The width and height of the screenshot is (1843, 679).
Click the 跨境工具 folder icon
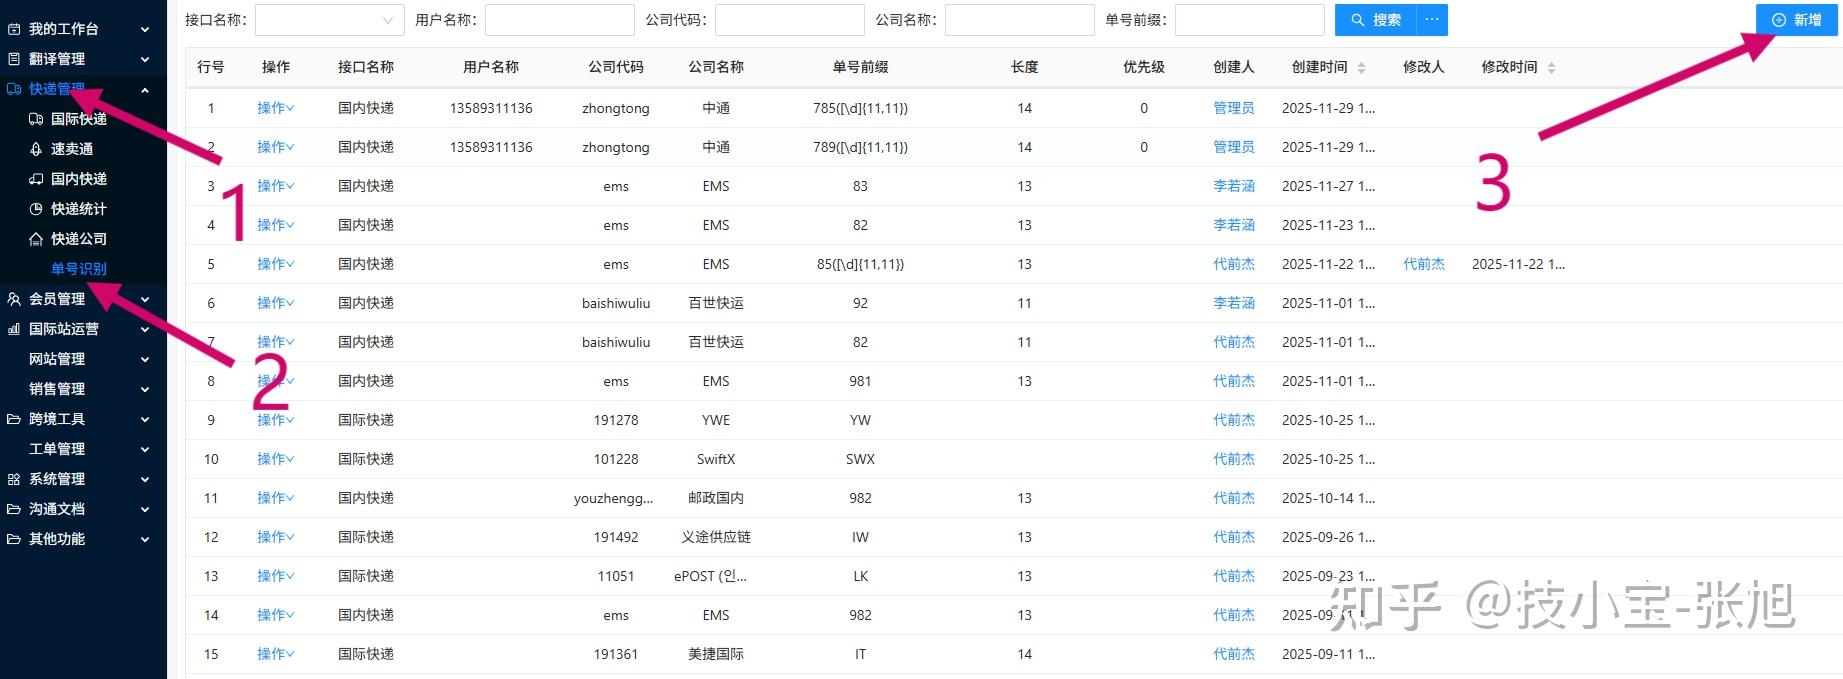point(14,419)
